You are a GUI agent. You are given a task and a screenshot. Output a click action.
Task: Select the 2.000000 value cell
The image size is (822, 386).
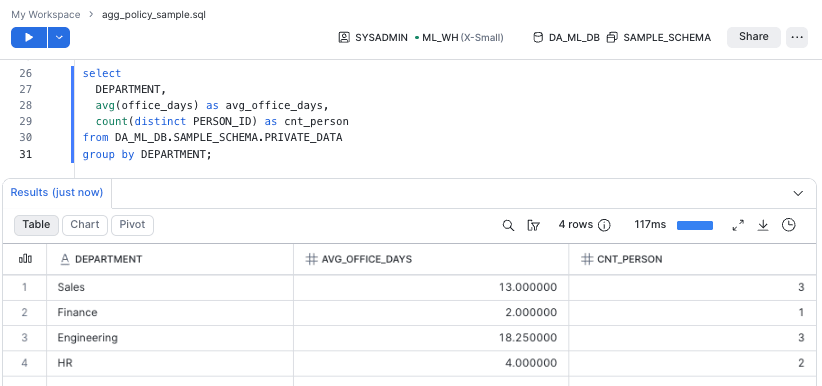[x=431, y=313]
